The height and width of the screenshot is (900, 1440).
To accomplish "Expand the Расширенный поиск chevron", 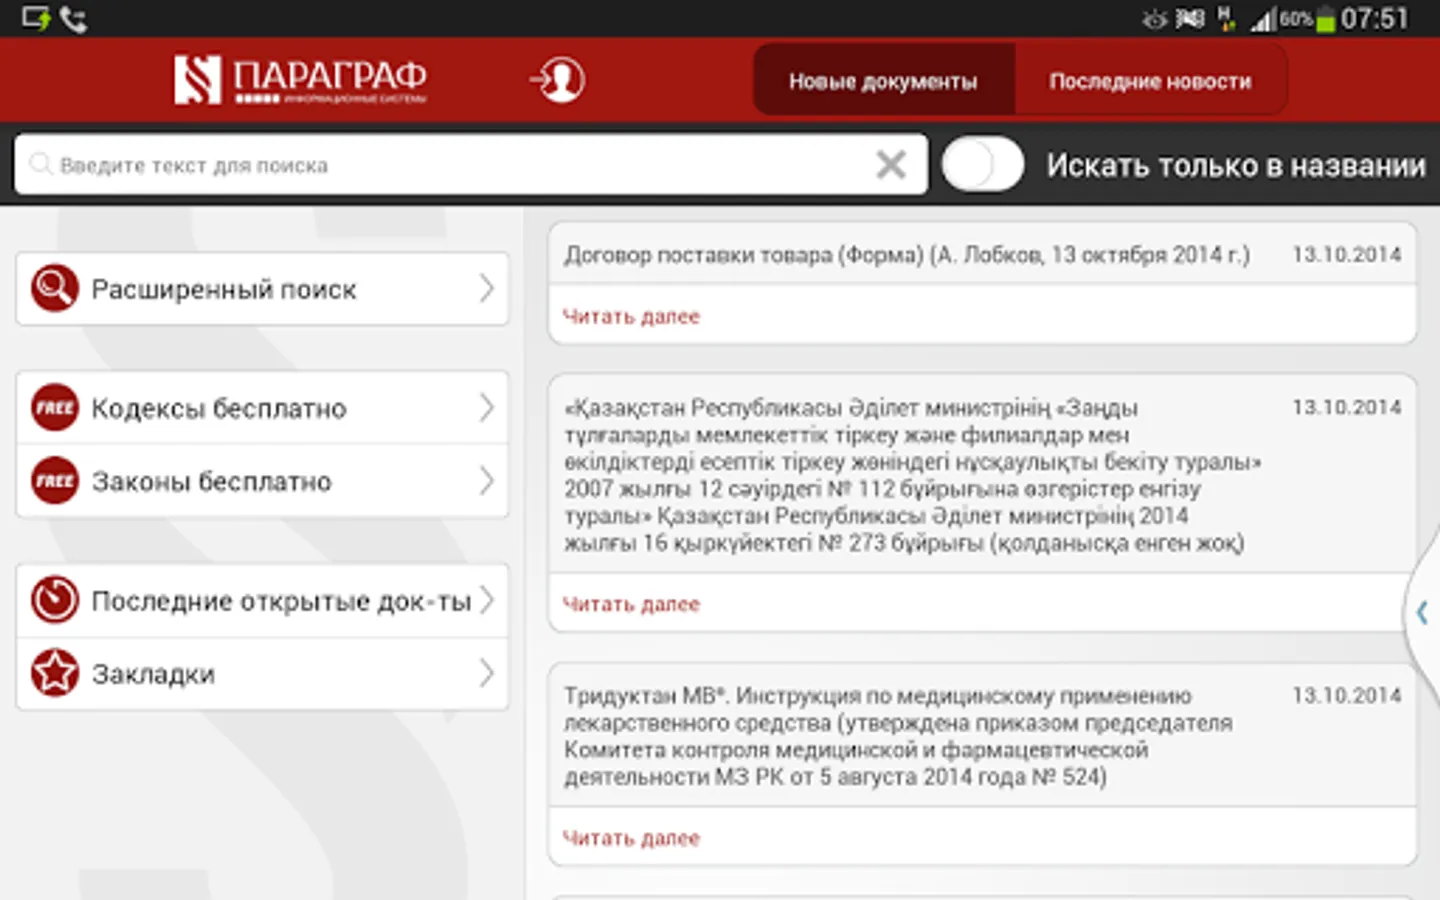I will (487, 288).
